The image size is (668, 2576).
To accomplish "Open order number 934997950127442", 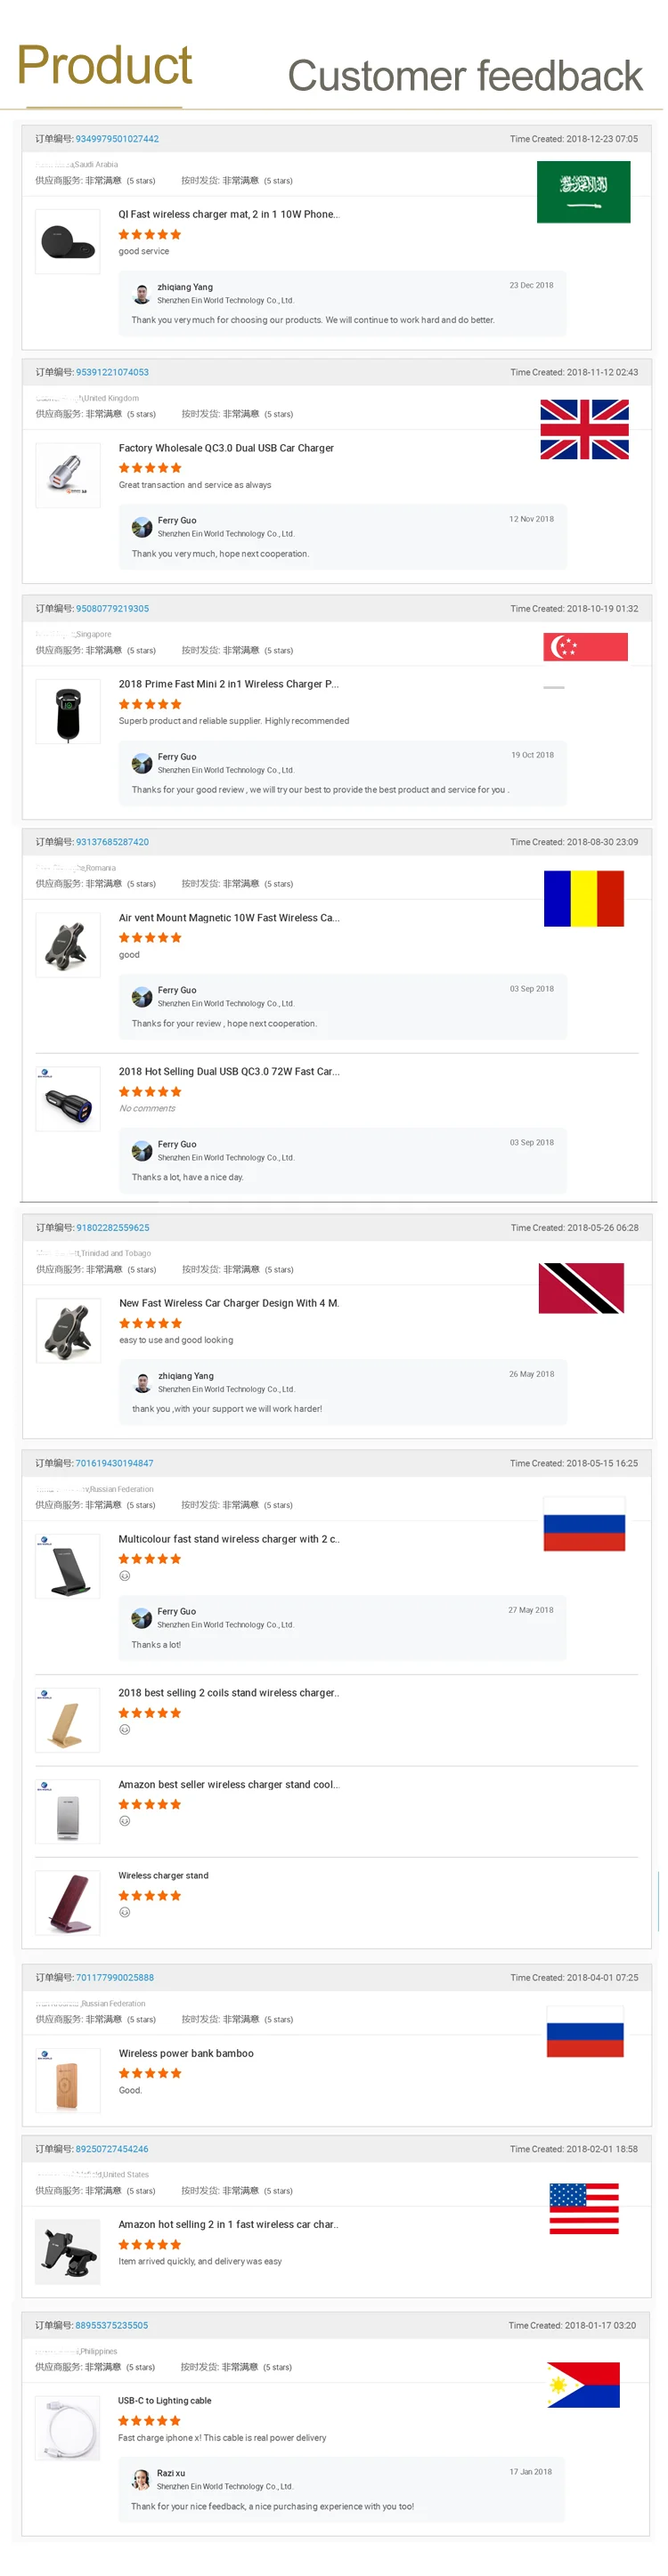I will (x=118, y=140).
